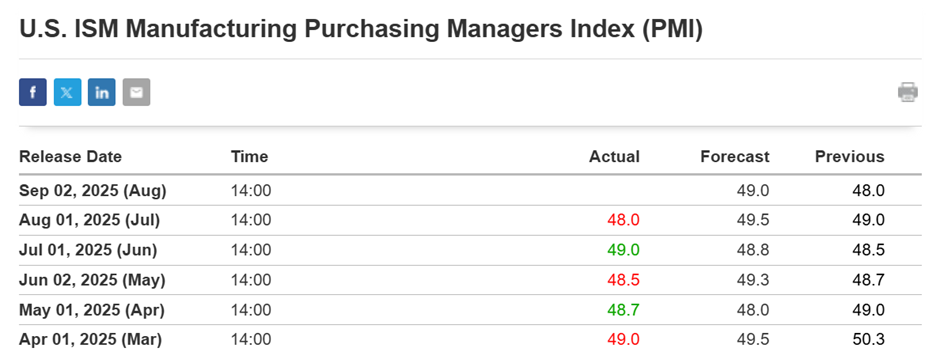
Task: Open the Apr 01, 2025 (Mar) release row
Action: [470, 340]
